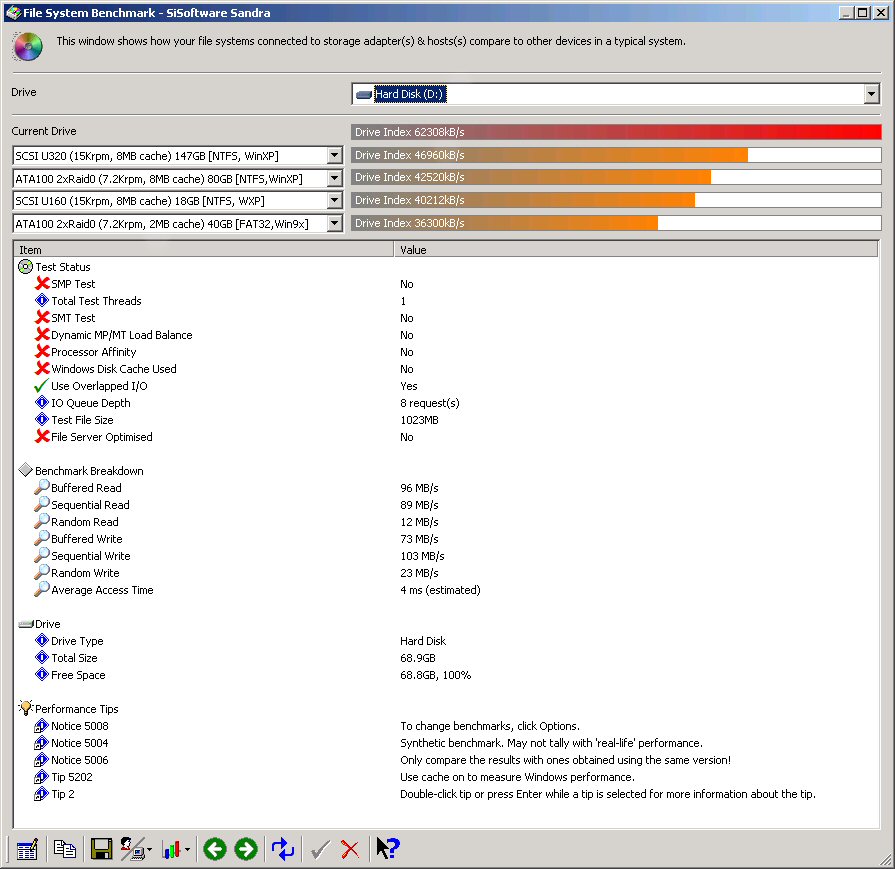Sort by the Item column header

203,250
